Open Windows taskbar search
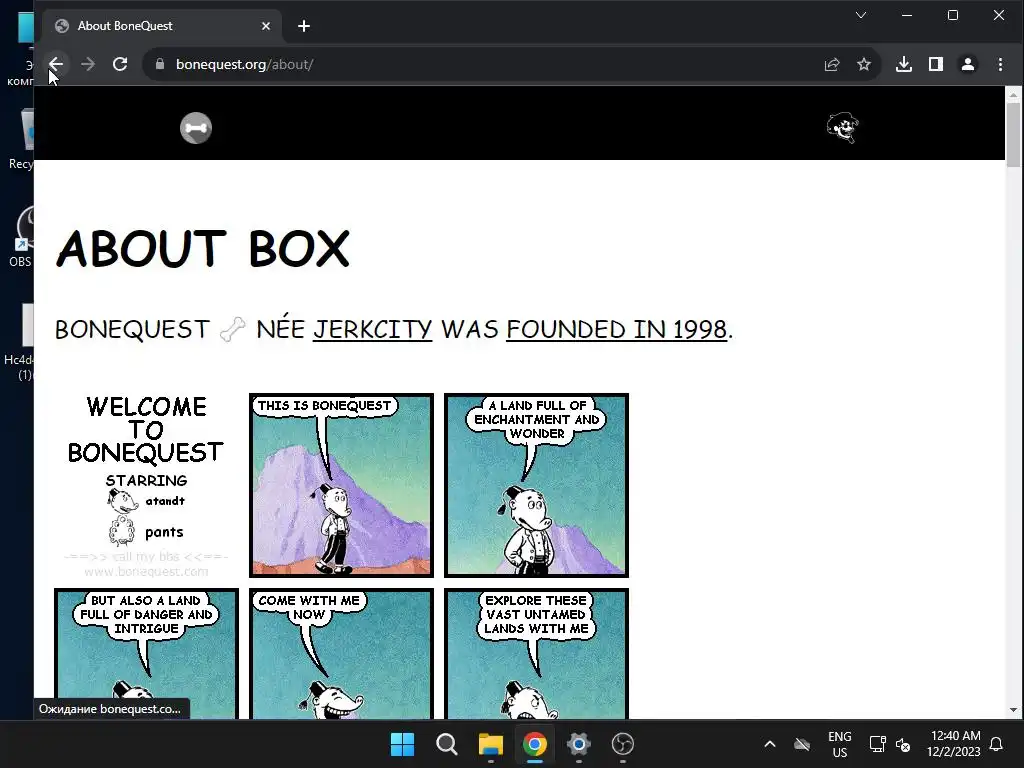The height and width of the screenshot is (768, 1024). point(447,744)
